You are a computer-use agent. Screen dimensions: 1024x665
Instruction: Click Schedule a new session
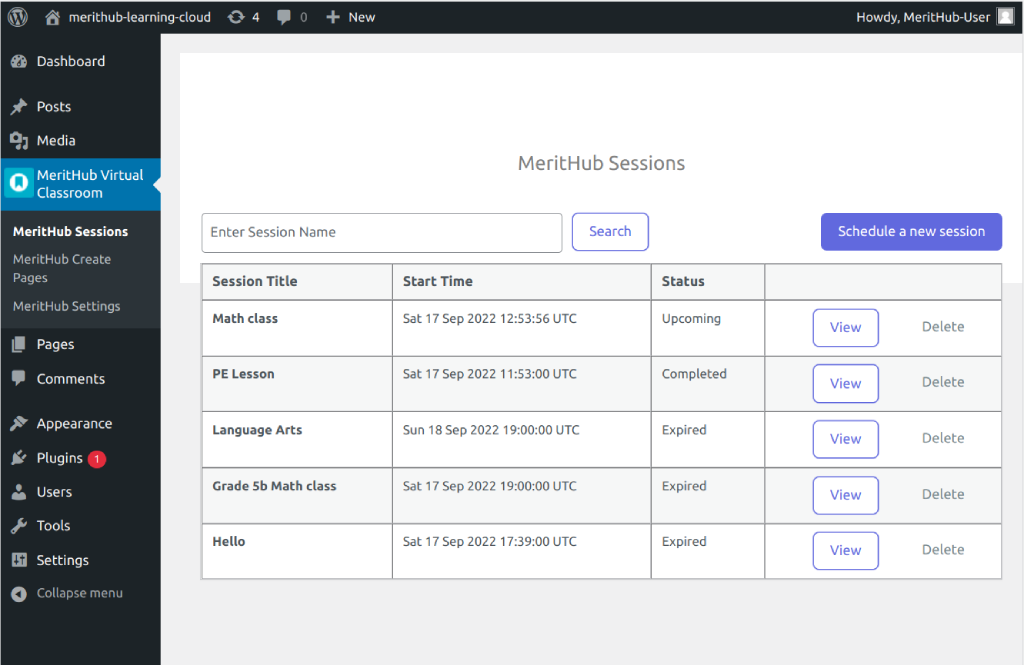click(x=911, y=232)
